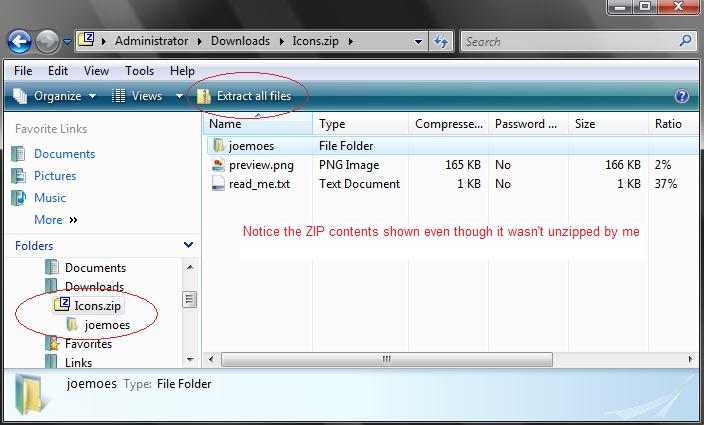This screenshot has height=425, width=704.
Task: Click the horizontal scrollbar thumb
Action: pos(387,359)
